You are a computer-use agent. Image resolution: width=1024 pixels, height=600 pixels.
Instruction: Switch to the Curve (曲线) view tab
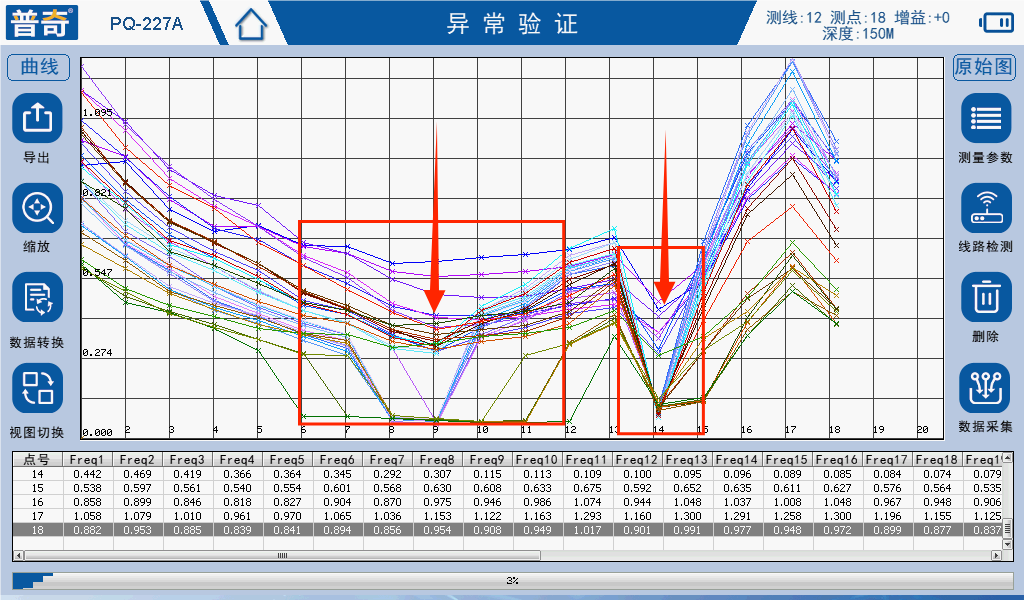(39, 67)
